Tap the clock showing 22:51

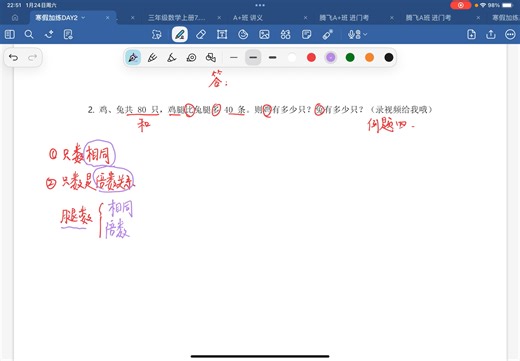coord(14,5)
